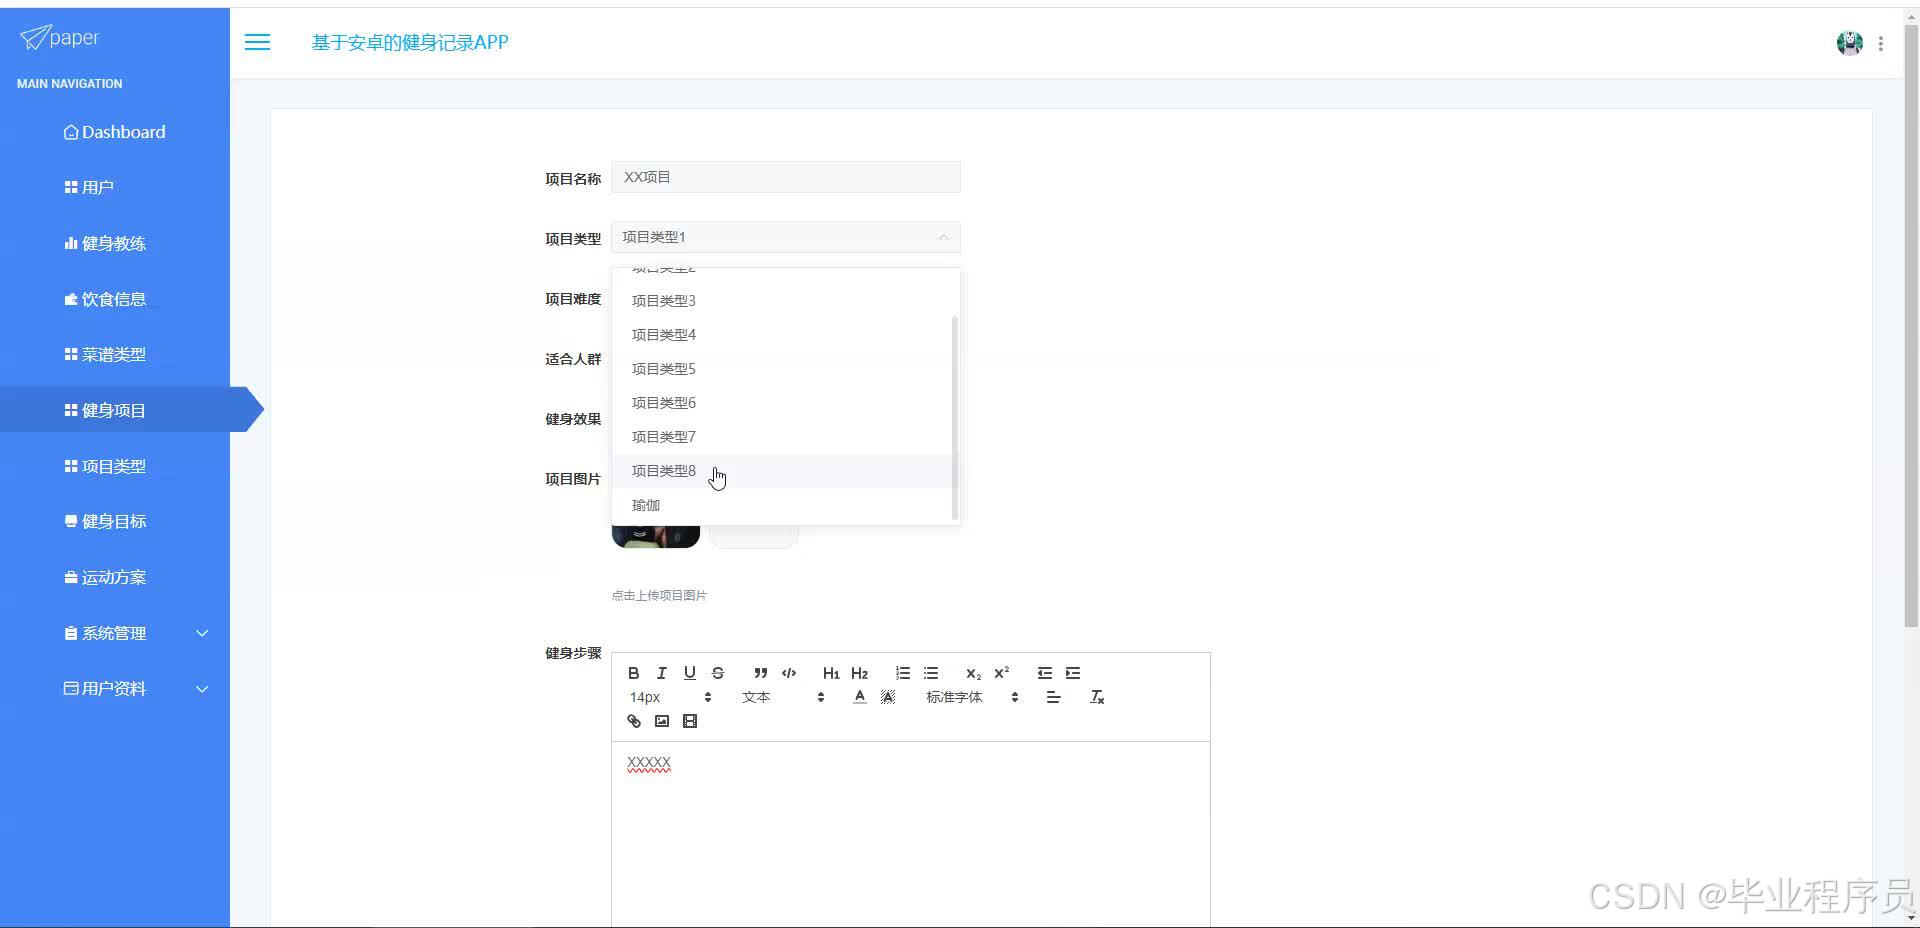
Task: Click the dropdown list scrollbar
Action: click(x=955, y=417)
